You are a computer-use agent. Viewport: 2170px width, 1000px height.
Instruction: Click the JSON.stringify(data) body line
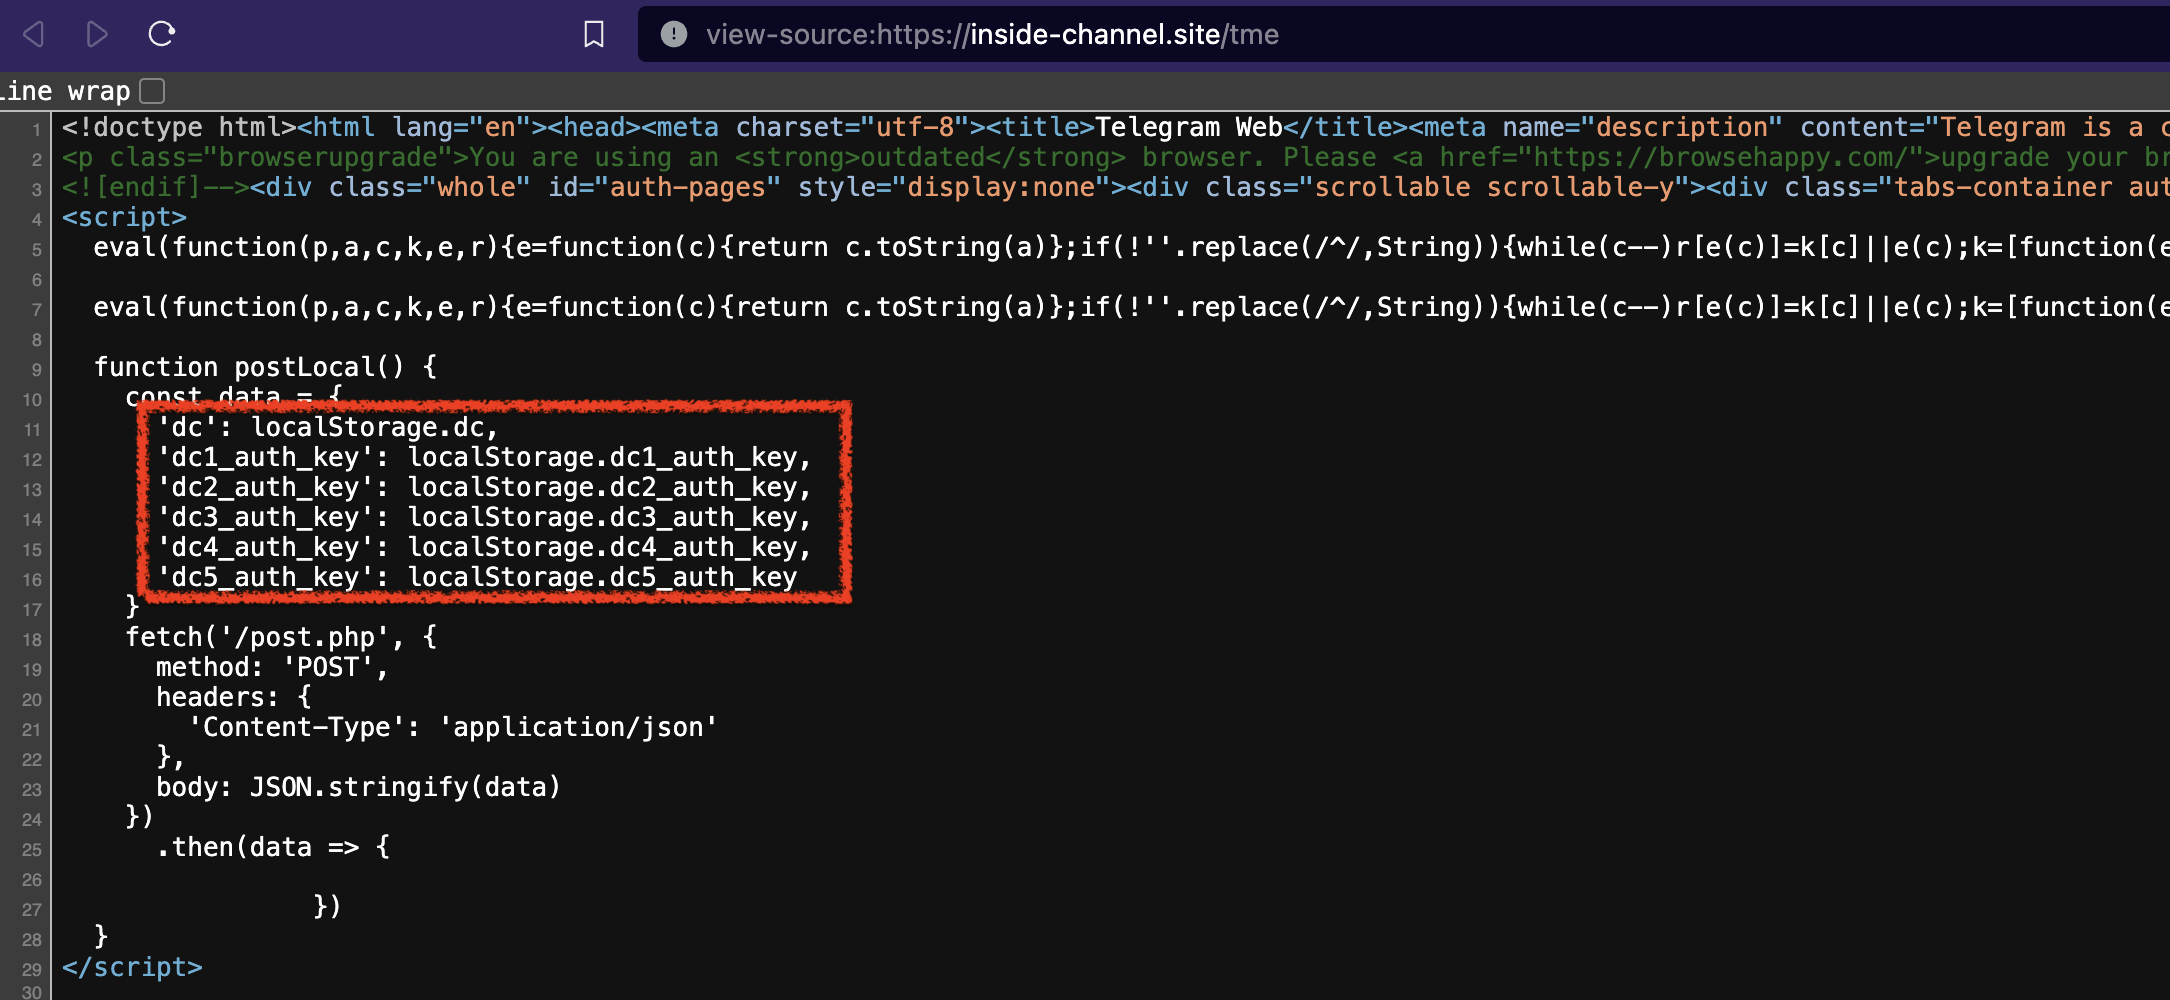(x=358, y=788)
